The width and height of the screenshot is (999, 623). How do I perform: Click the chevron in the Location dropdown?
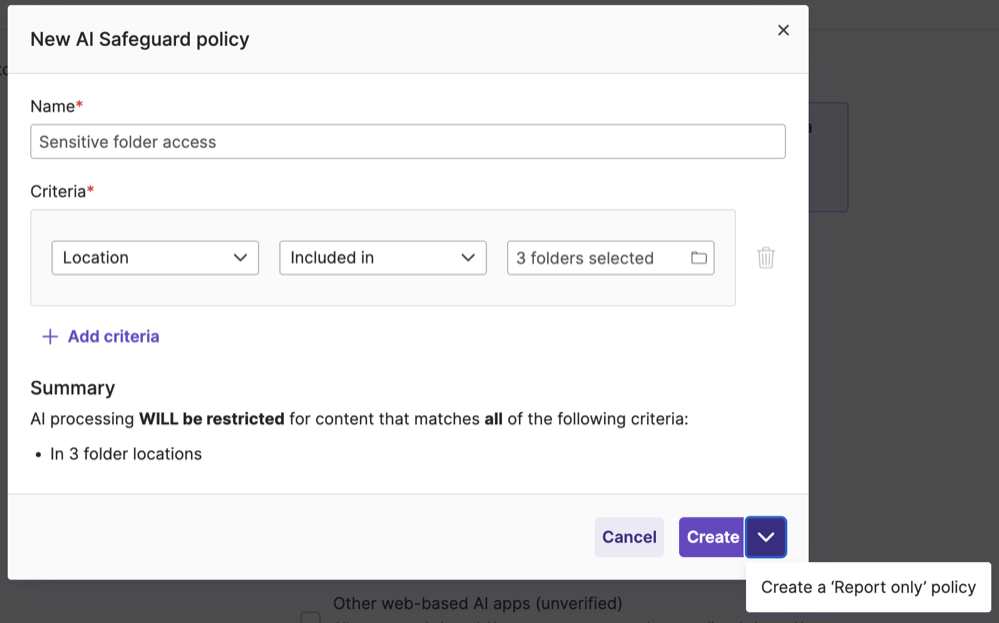[240, 258]
